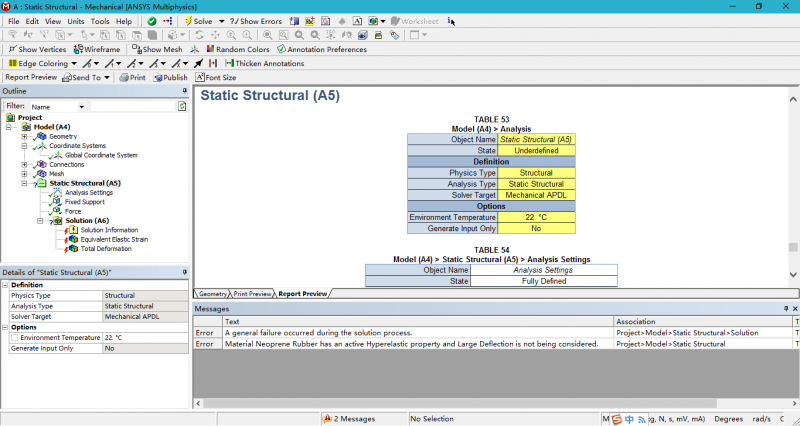Open the Filter Name dropdown
Screen dimensions: 800x426
coord(82,106)
